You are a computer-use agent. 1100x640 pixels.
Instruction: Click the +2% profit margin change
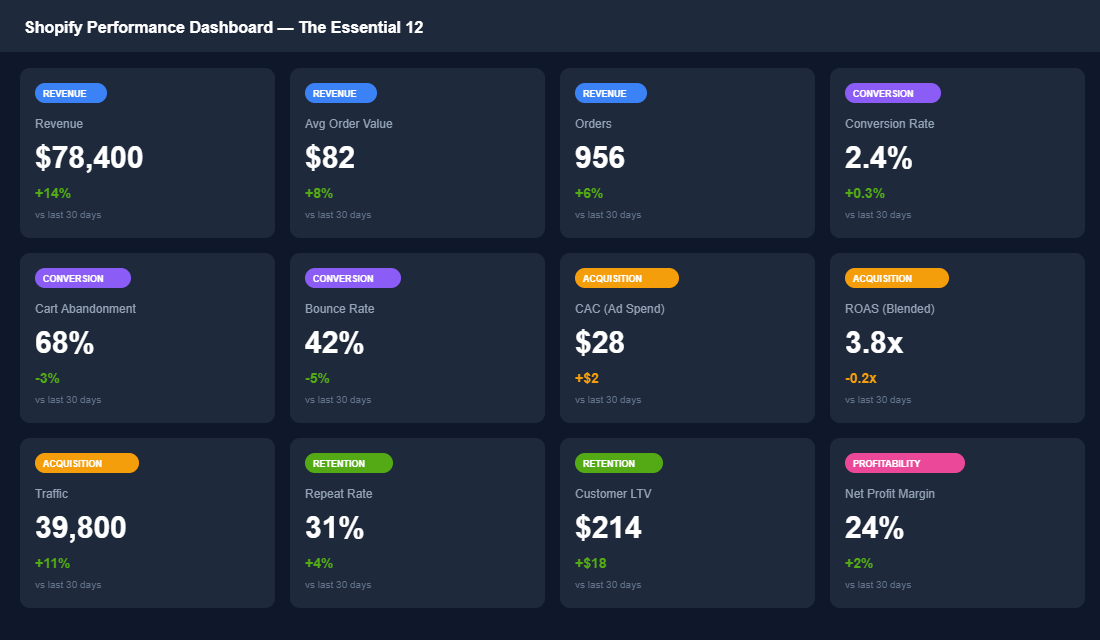[x=859, y=564]
